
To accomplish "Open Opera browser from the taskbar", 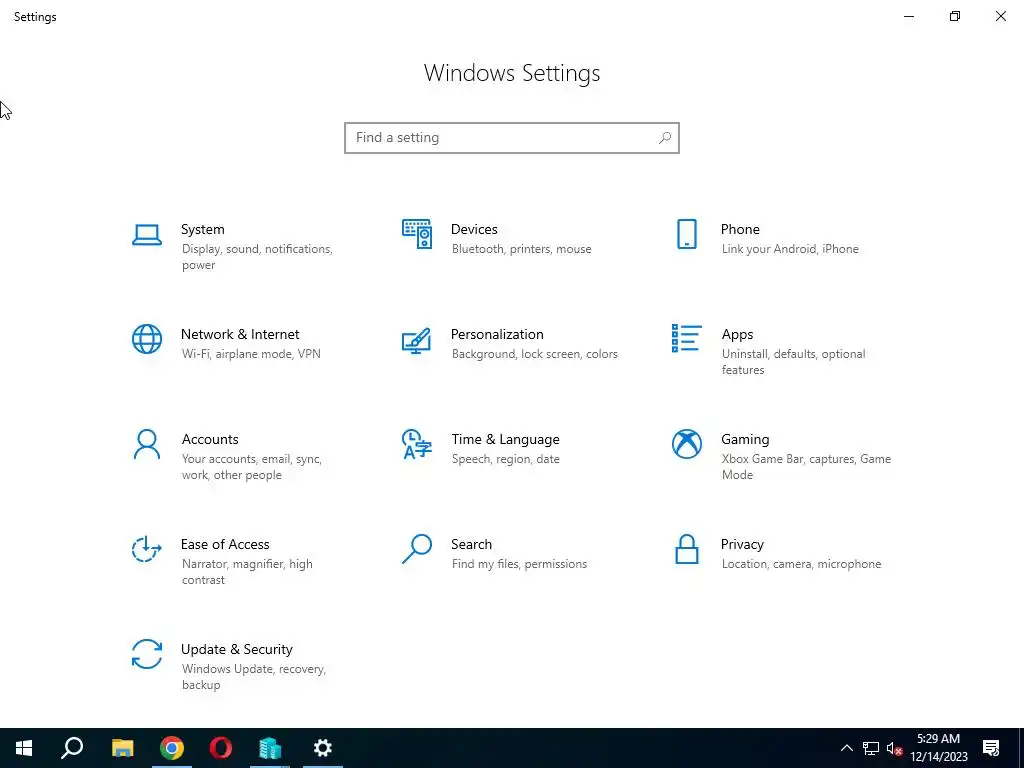I will click(221, 748).
